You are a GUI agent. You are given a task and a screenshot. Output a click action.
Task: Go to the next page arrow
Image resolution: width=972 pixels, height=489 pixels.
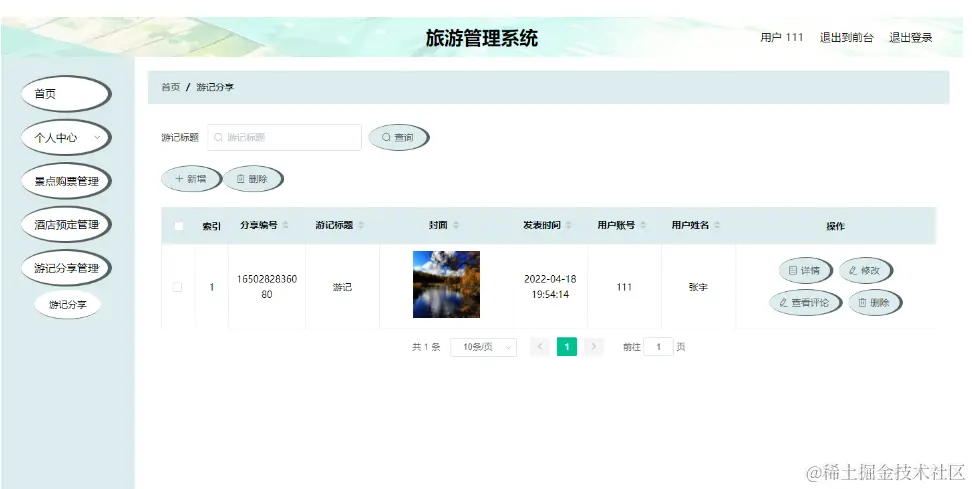click(x=594, y=346)
